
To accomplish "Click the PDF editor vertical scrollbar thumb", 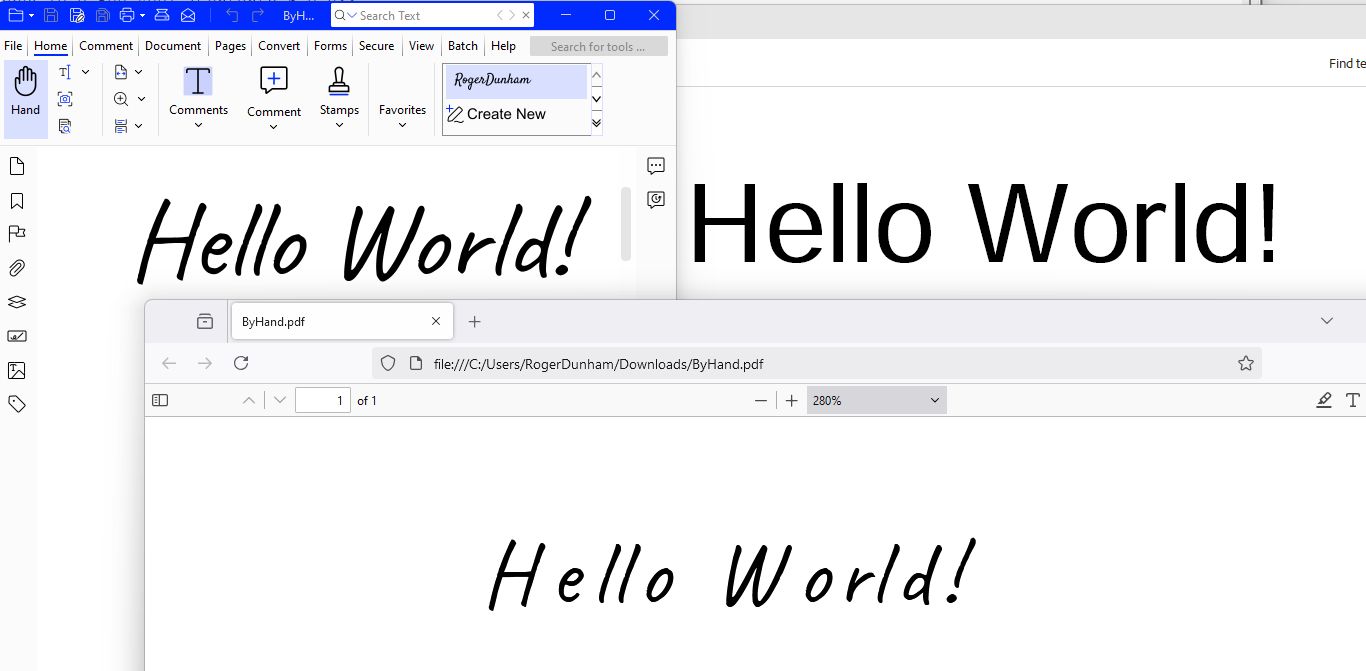I will tap(626, 223).
